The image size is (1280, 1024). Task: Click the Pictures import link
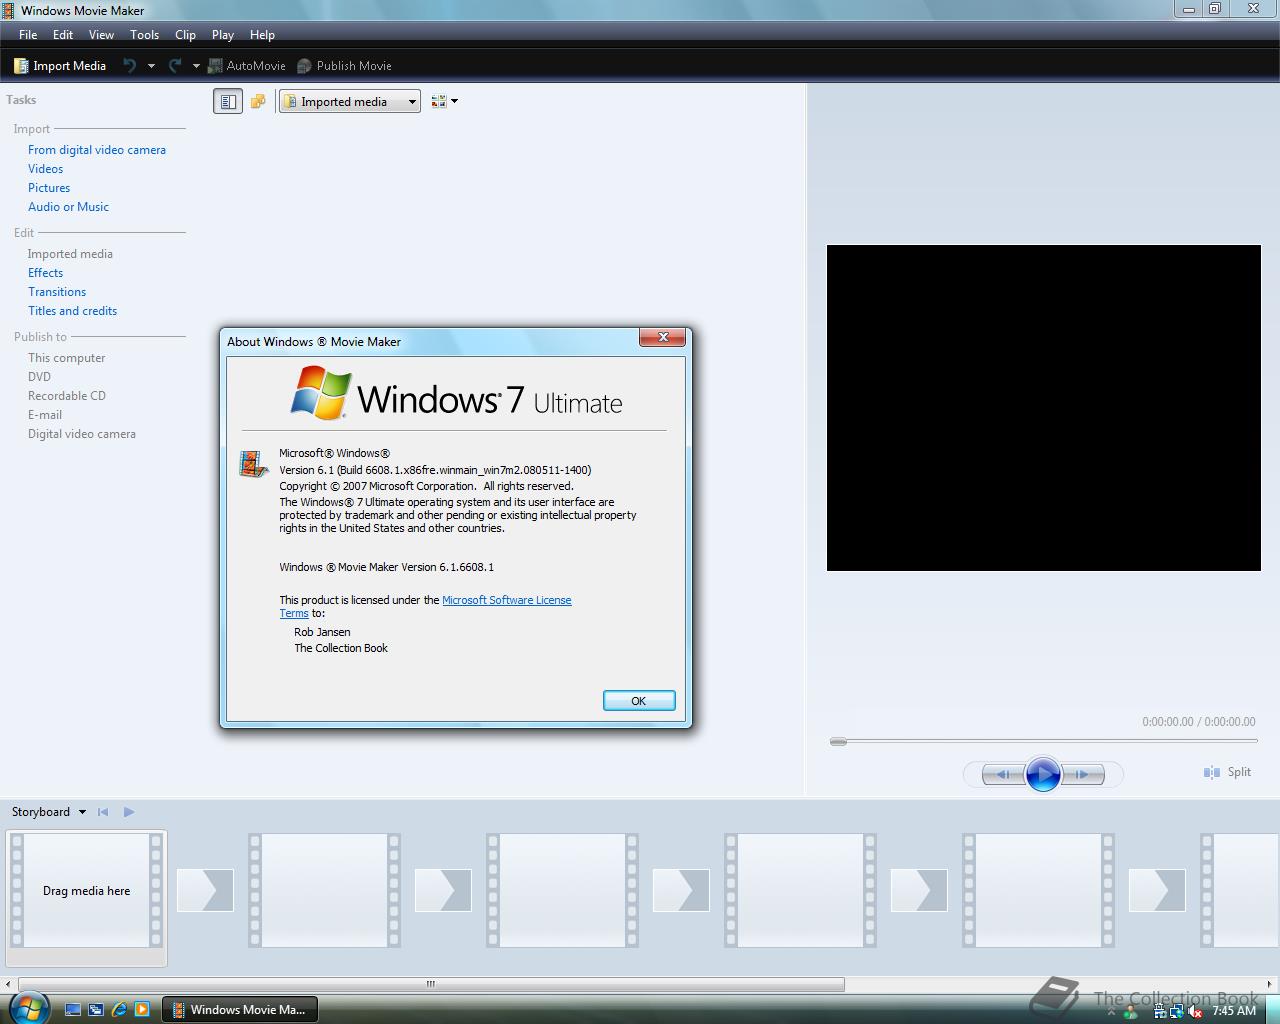(x=49, y=188)
